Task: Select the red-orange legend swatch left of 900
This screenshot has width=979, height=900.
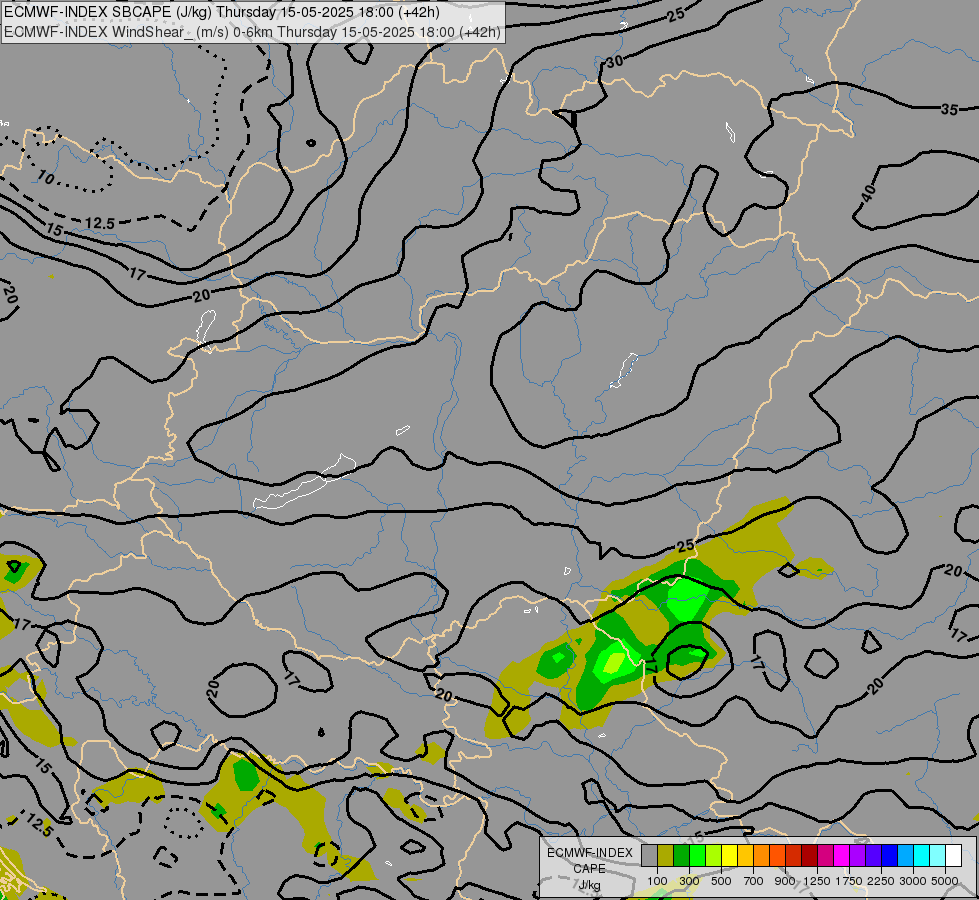Action: [x=777, y=856]
